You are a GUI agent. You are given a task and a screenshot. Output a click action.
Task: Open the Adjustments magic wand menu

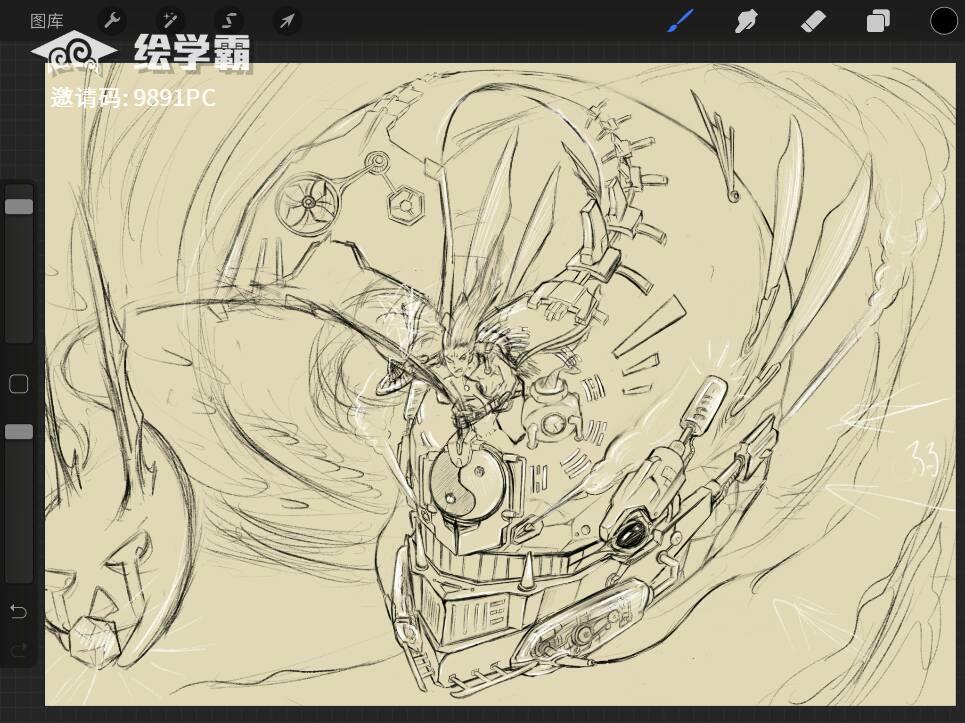pos(169,21)
